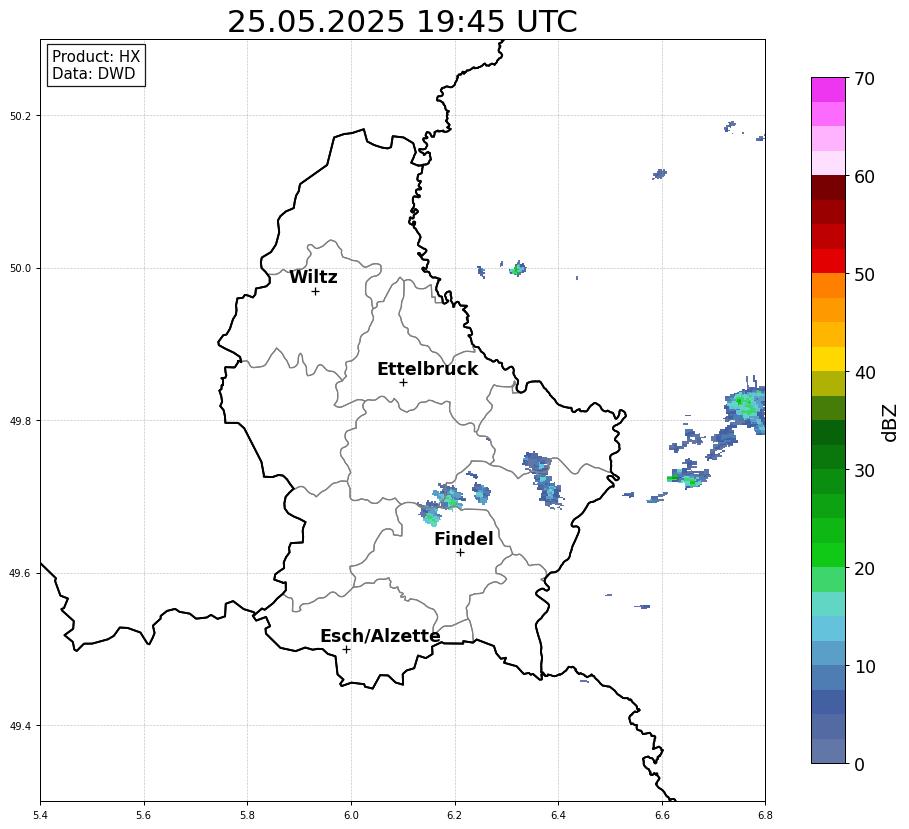The width and height of the screenshot is (909, 829).
Task: Click the longitude label 5.6
Action: [x=144, y=815]
